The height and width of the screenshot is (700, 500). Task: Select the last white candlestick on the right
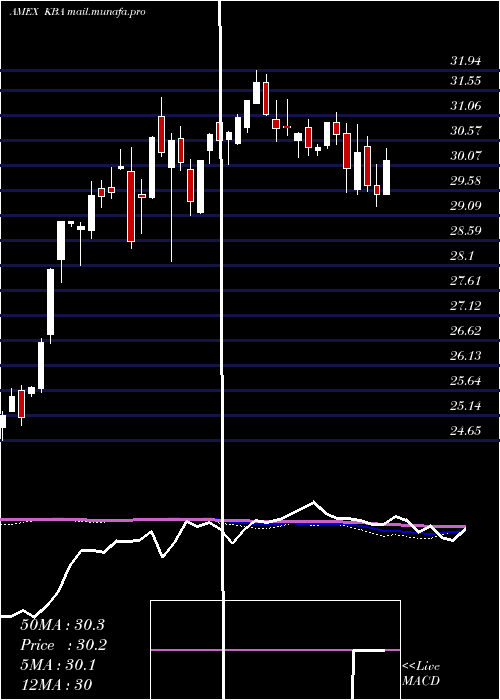pyautogui.click(x=386, y=177)
